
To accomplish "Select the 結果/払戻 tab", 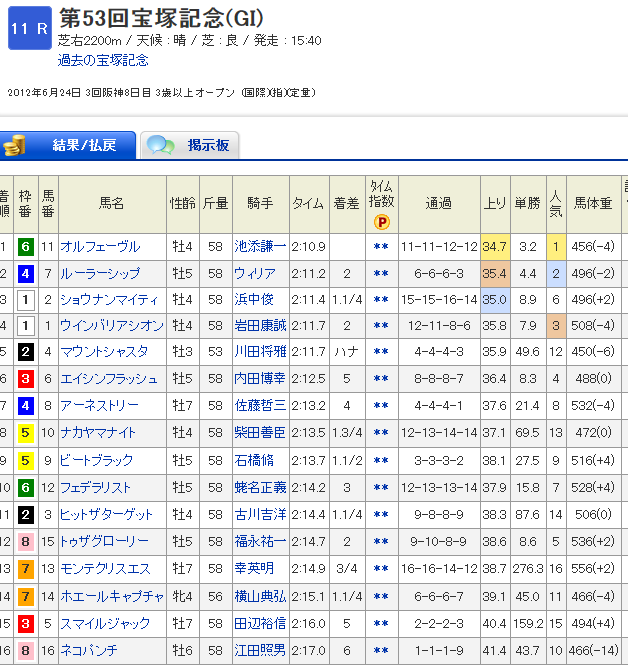I will [x=68, y=145].
